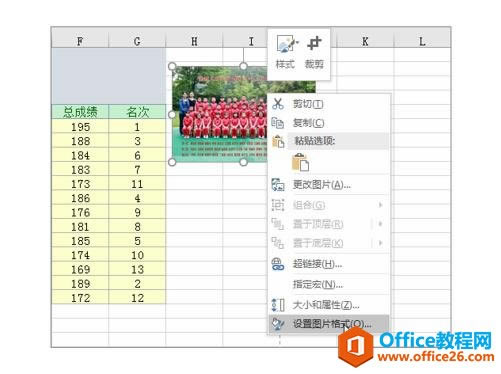Click the picture's left-middle resize handle
The width and height of the screenshot is (501, 374).
tap(172, 114)
